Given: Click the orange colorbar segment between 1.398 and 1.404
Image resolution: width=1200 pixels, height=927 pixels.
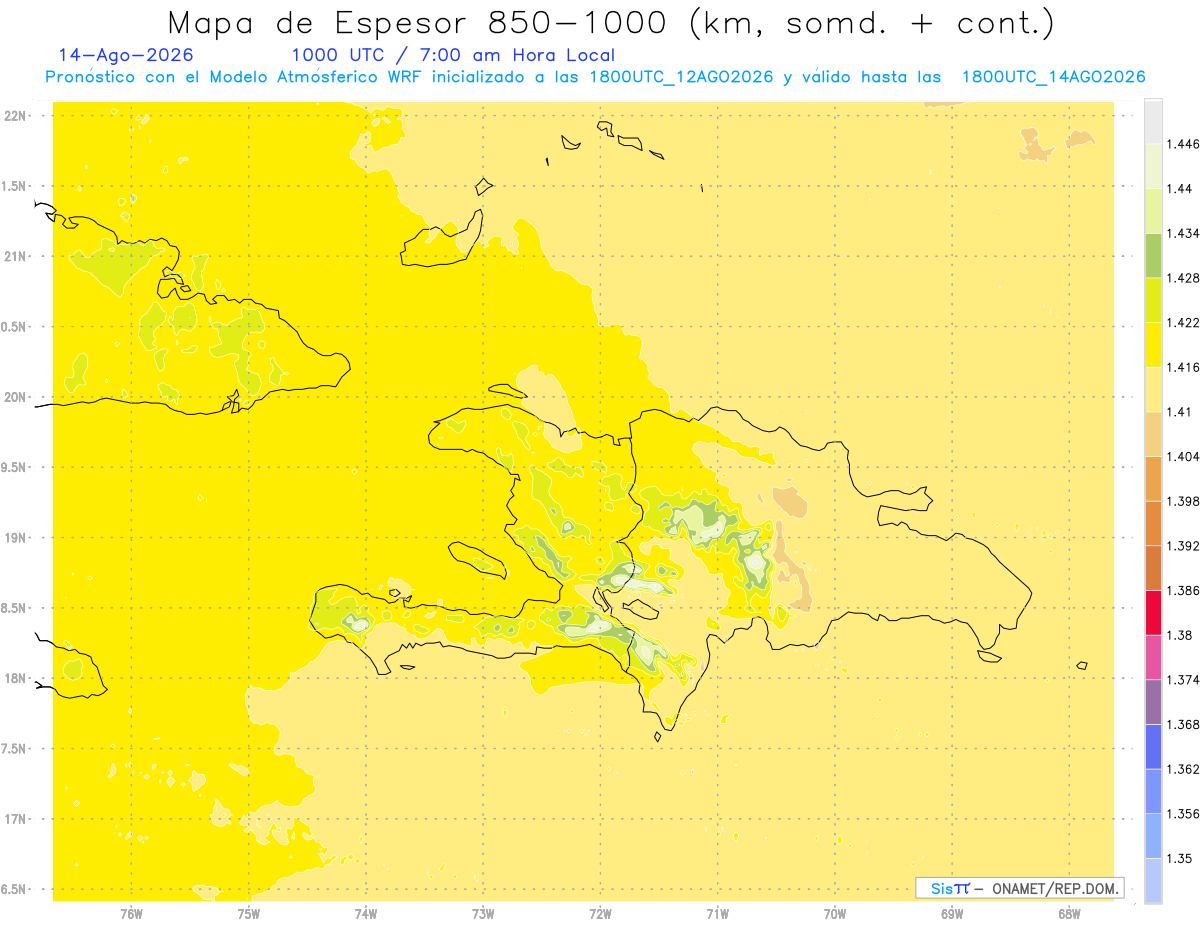Looking at the screenshot, I should 1153,478.
